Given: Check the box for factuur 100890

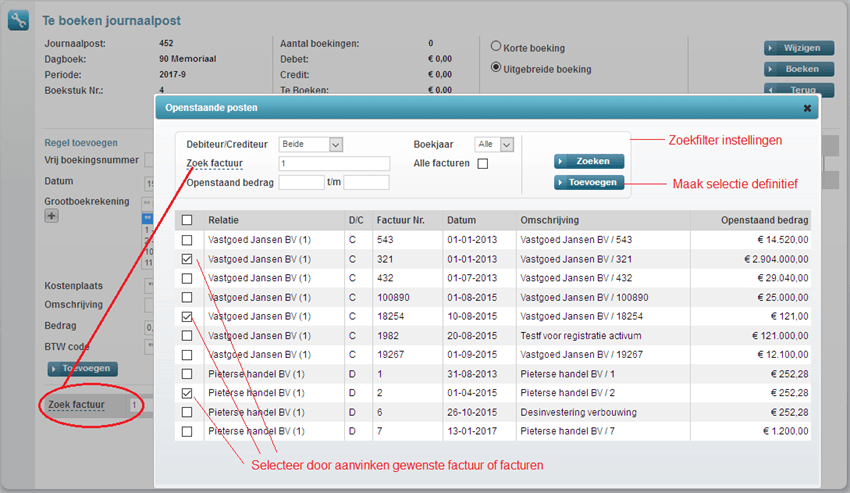Looking at the screenshot, I should [187, 297].
